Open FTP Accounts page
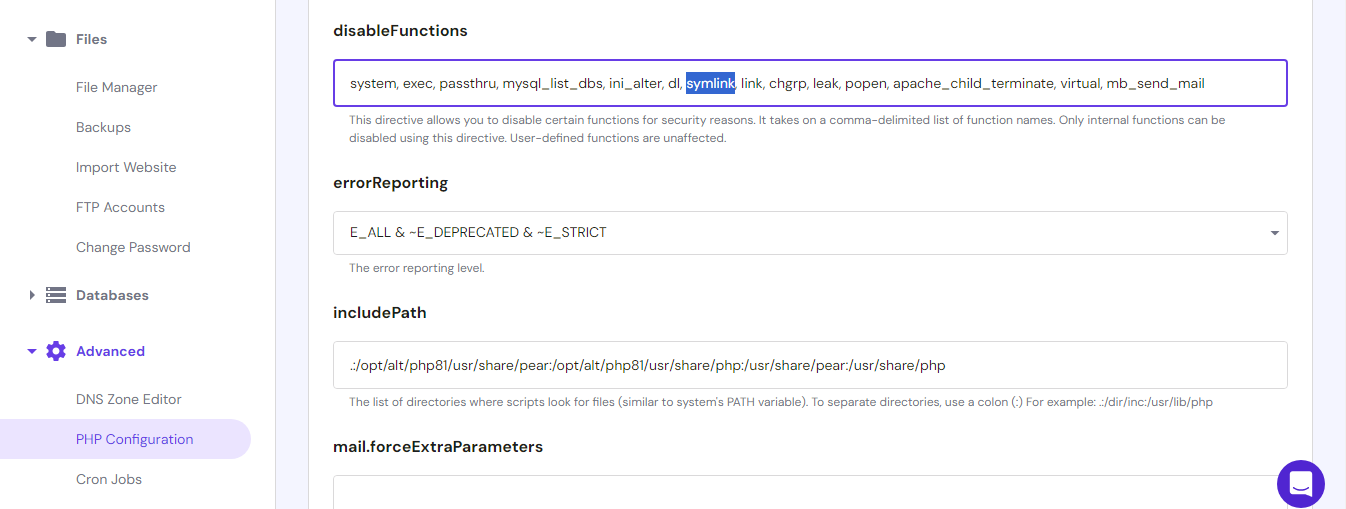The image size is (1346, 509). 120,207
